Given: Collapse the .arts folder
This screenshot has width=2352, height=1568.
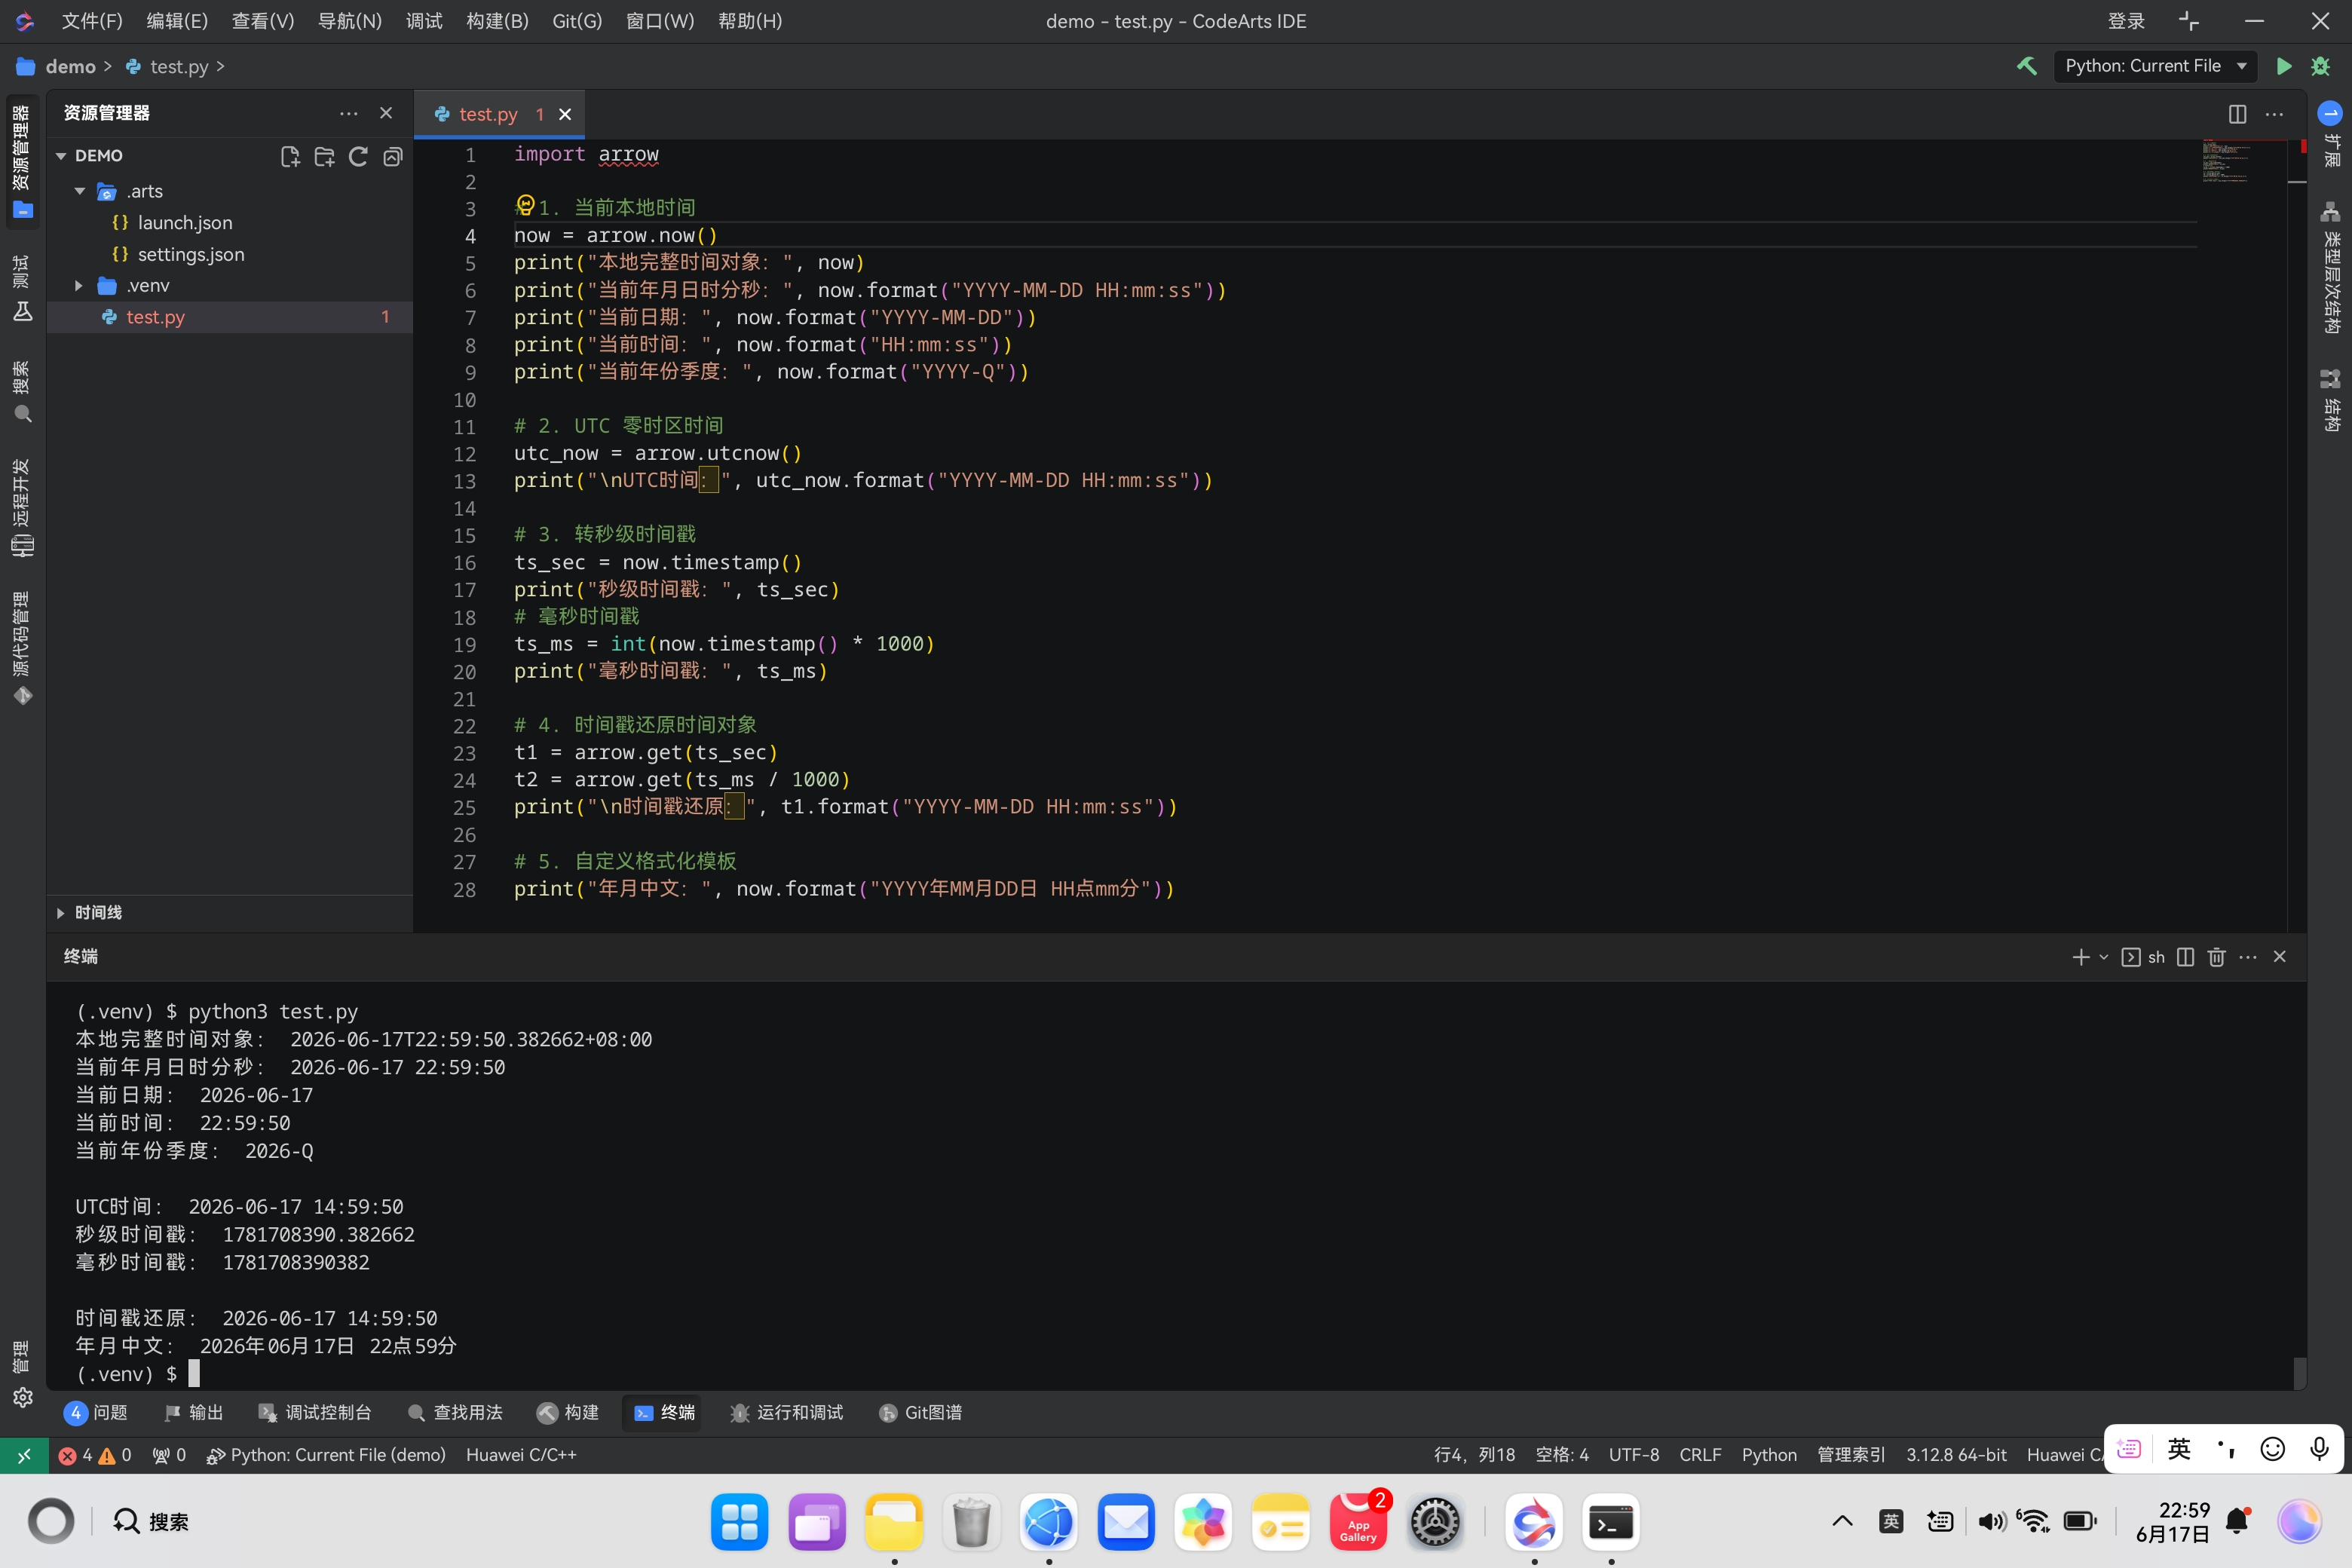Looking at the screenshot, I should (x=80, y=191).
